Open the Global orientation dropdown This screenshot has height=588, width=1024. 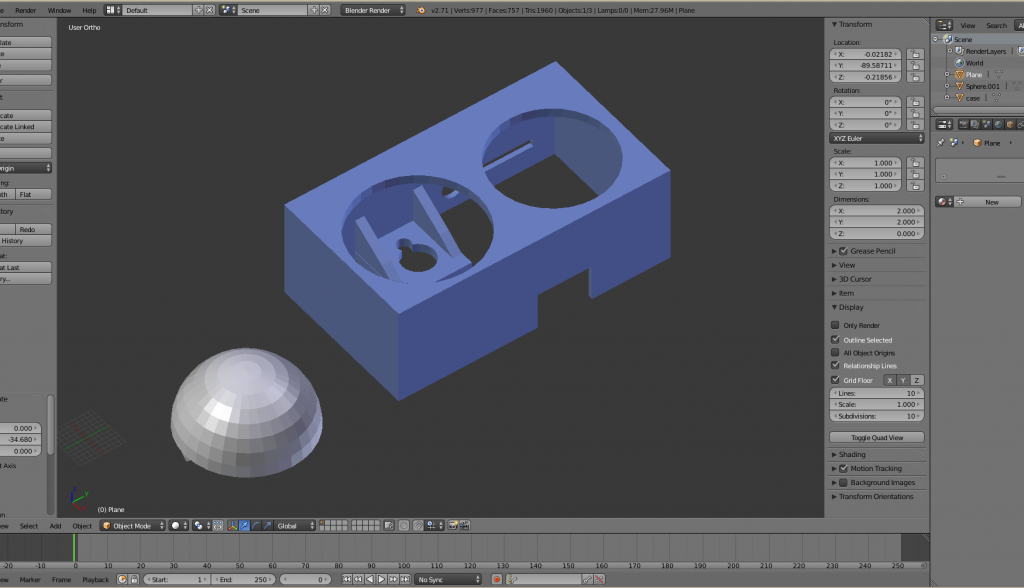click(x=295, y=526)
